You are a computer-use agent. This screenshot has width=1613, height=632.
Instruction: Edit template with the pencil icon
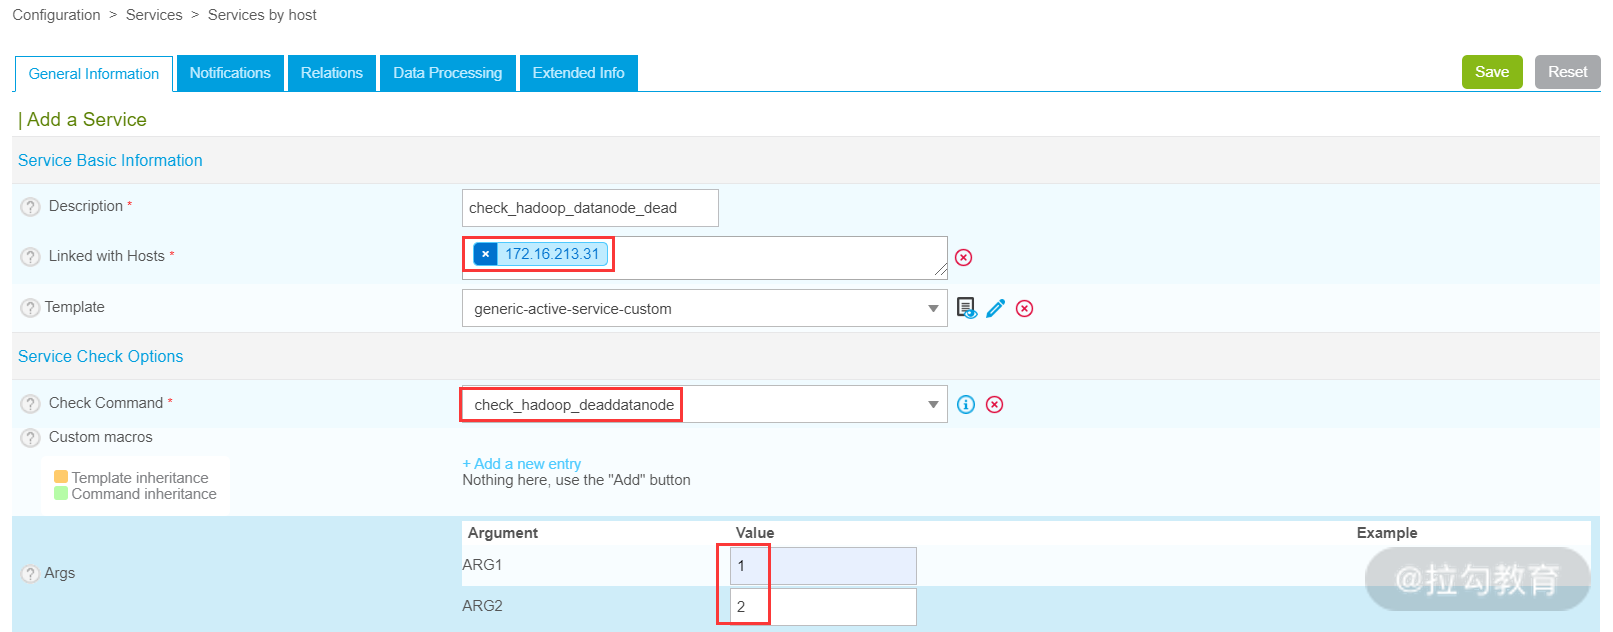[996, 308]
